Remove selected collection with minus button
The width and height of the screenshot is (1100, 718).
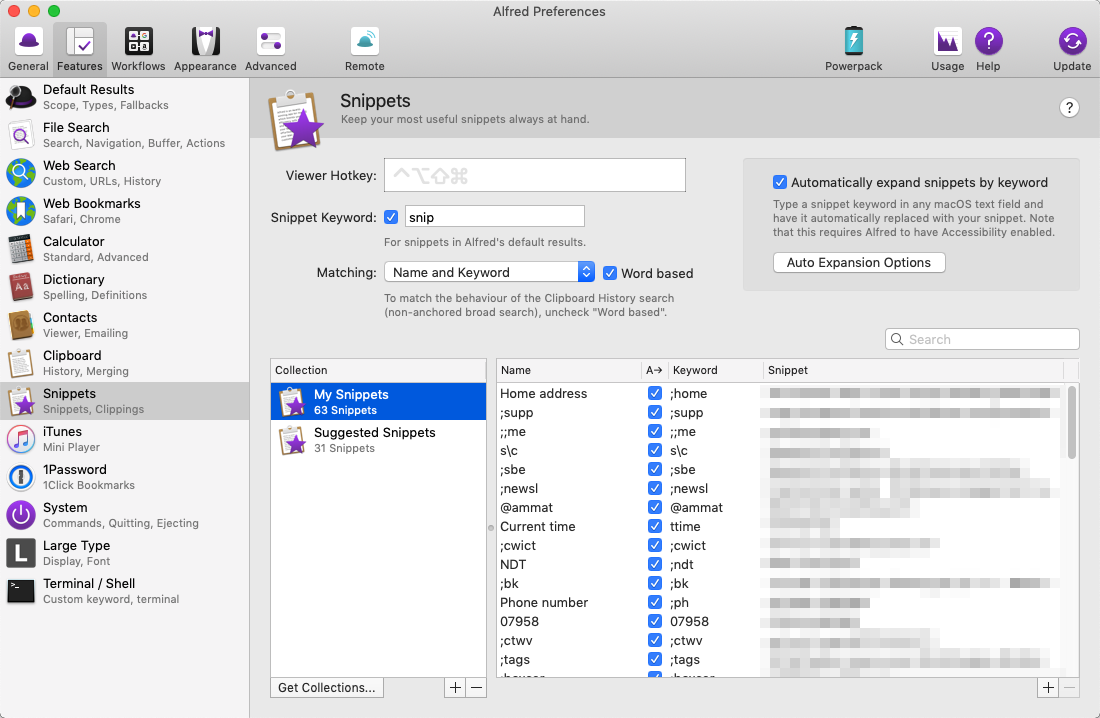(476, 688)
